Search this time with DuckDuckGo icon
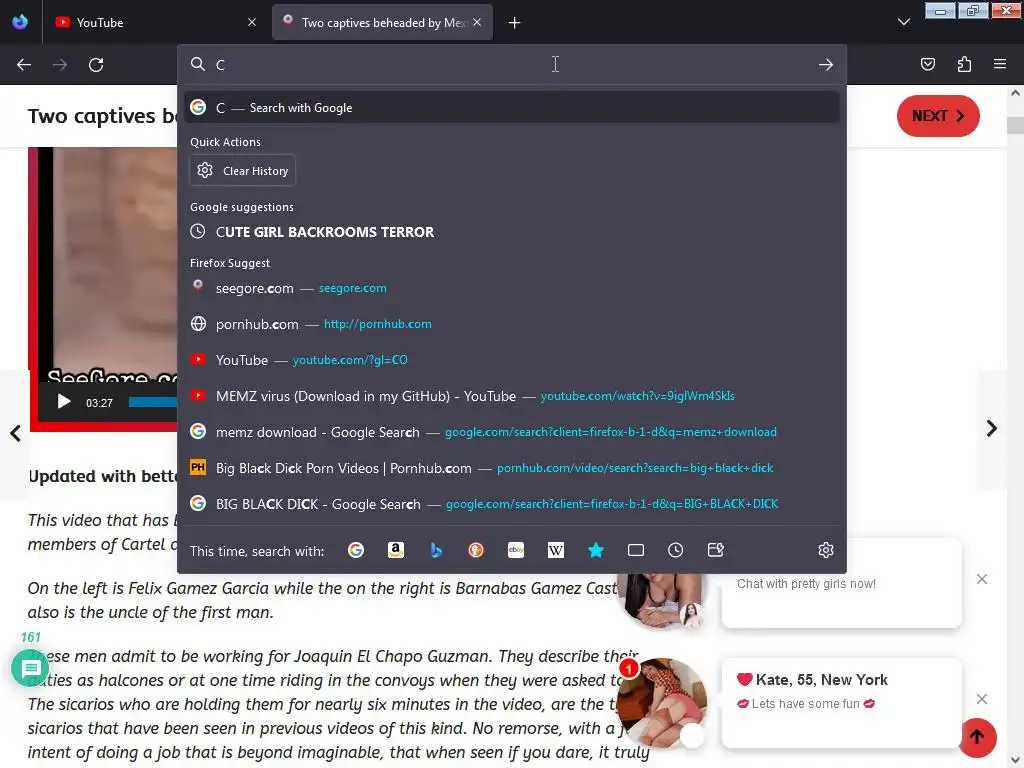 [476, 551]
